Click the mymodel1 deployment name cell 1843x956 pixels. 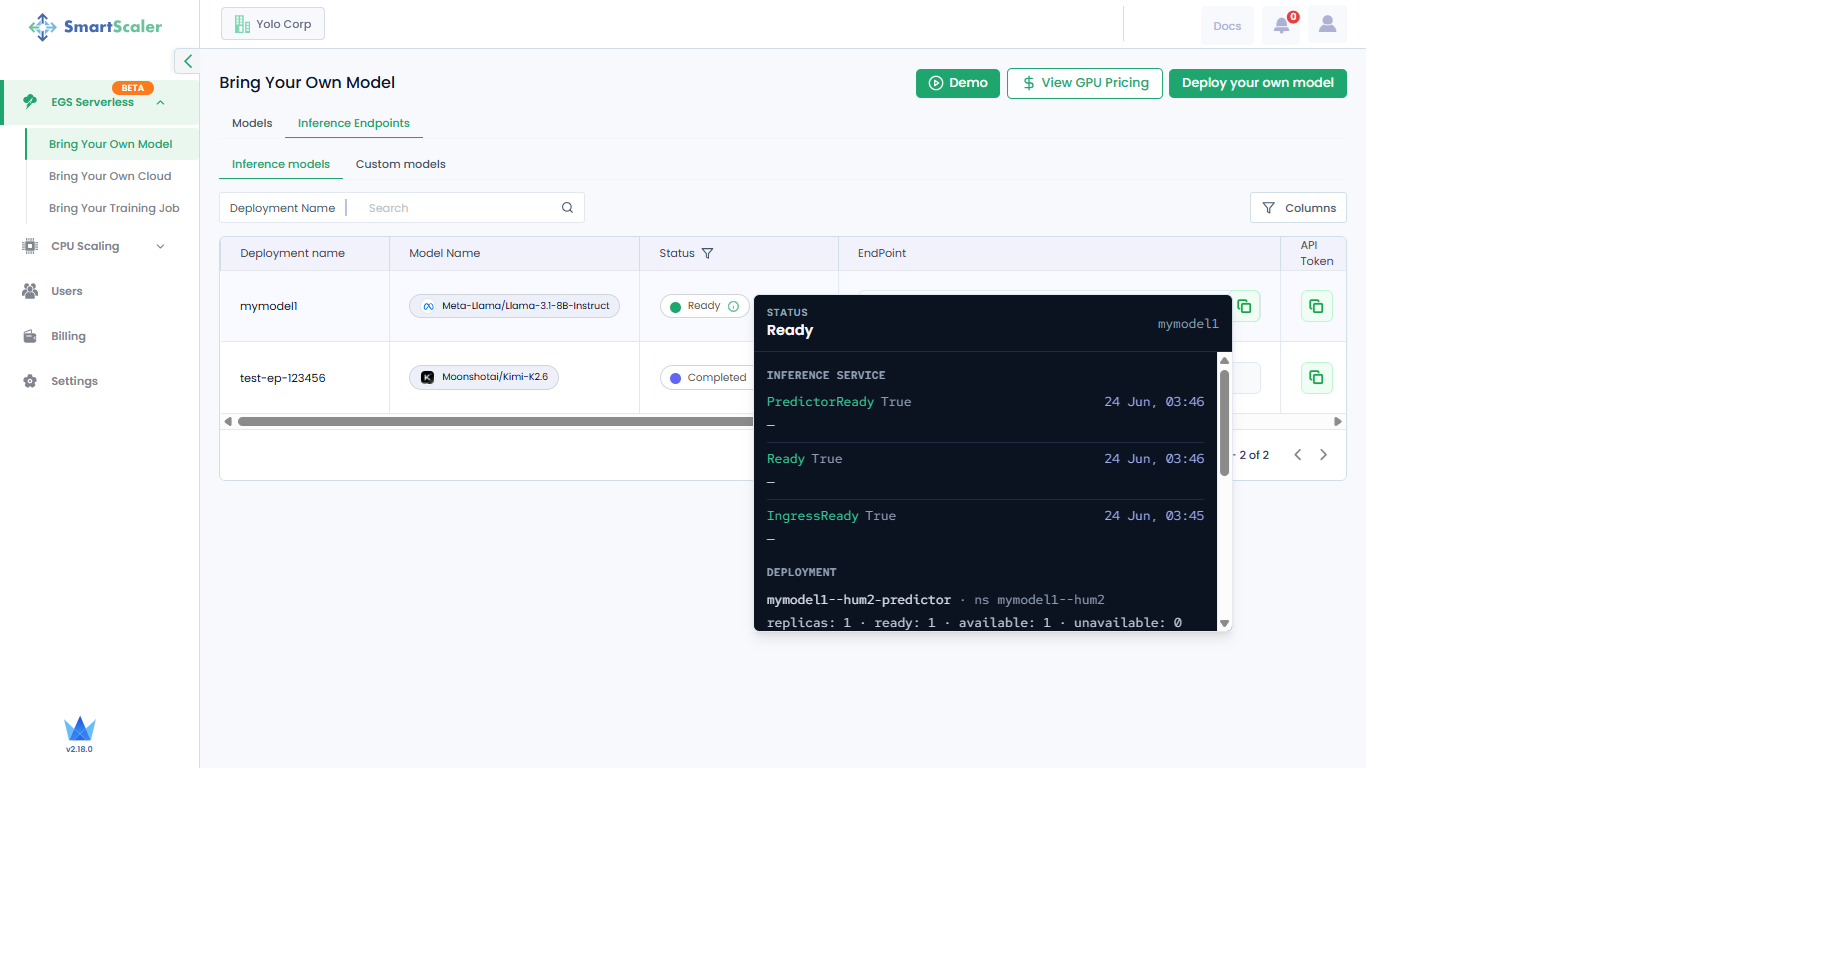tap(269, 306)
